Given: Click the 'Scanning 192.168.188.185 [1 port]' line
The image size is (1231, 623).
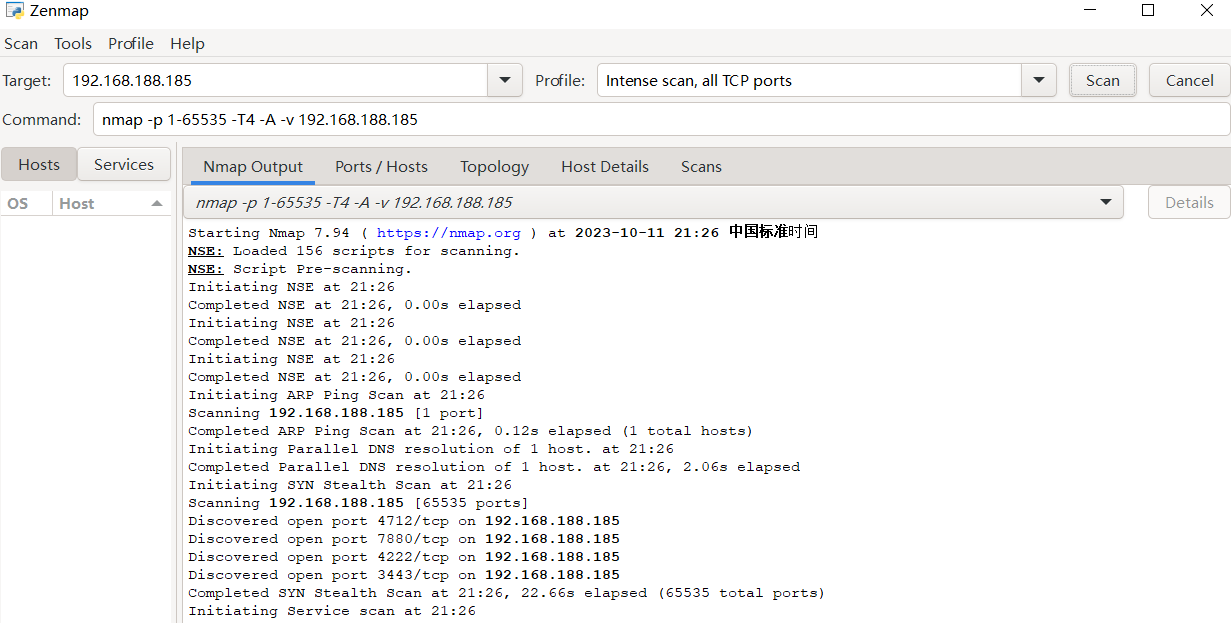Looking at the screenshot, I should click(x=336, y=413).
